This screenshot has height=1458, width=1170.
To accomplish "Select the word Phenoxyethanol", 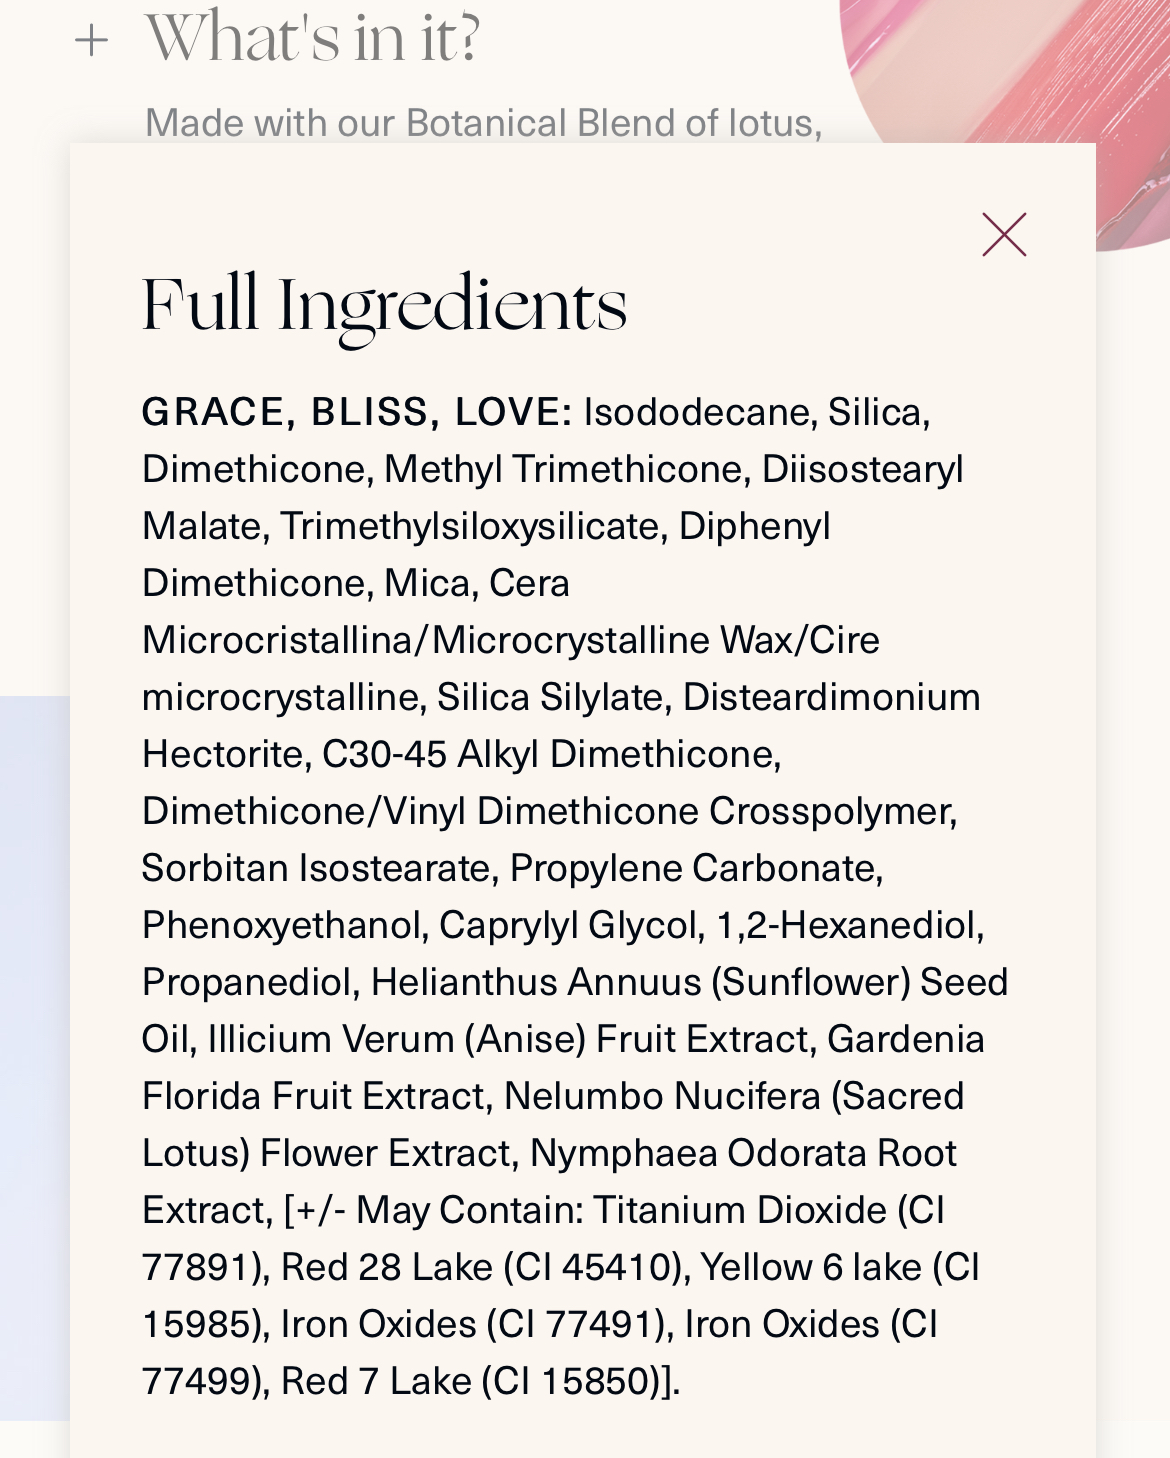I will [x=285, y=926].
